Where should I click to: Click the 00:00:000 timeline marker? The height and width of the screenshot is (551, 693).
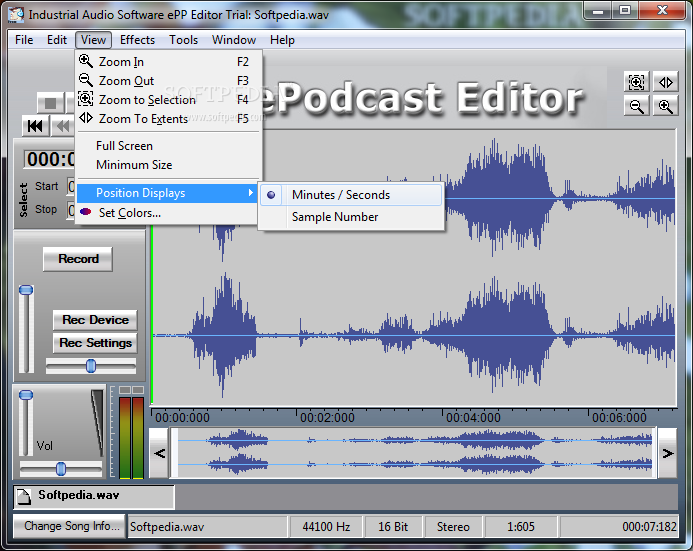tap(182, 418)
